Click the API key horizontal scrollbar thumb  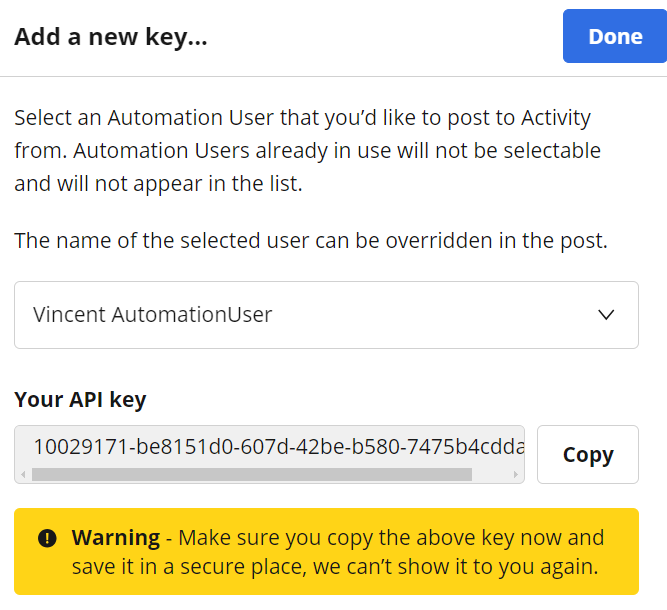coord(252,474)
